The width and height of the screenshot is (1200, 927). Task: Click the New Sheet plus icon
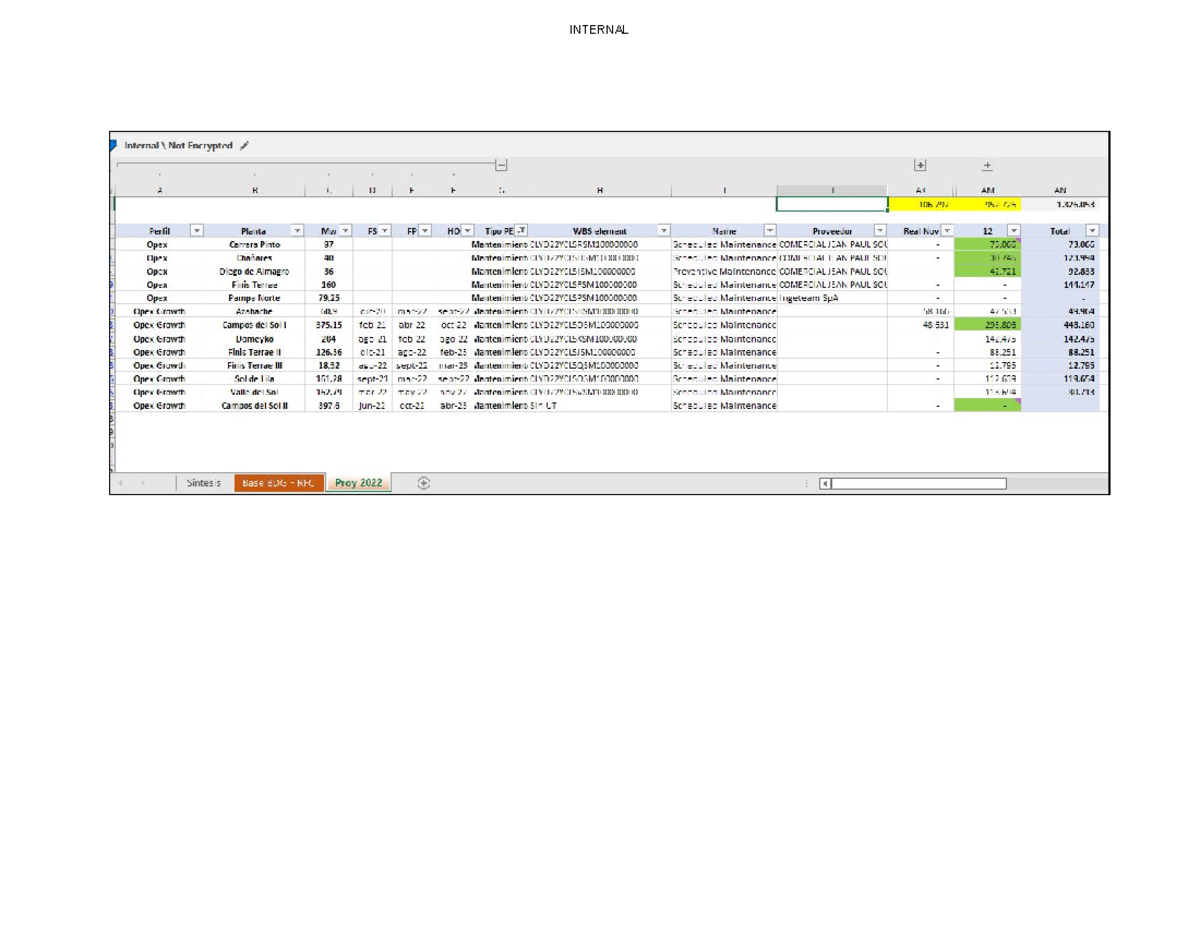point(424,482)
